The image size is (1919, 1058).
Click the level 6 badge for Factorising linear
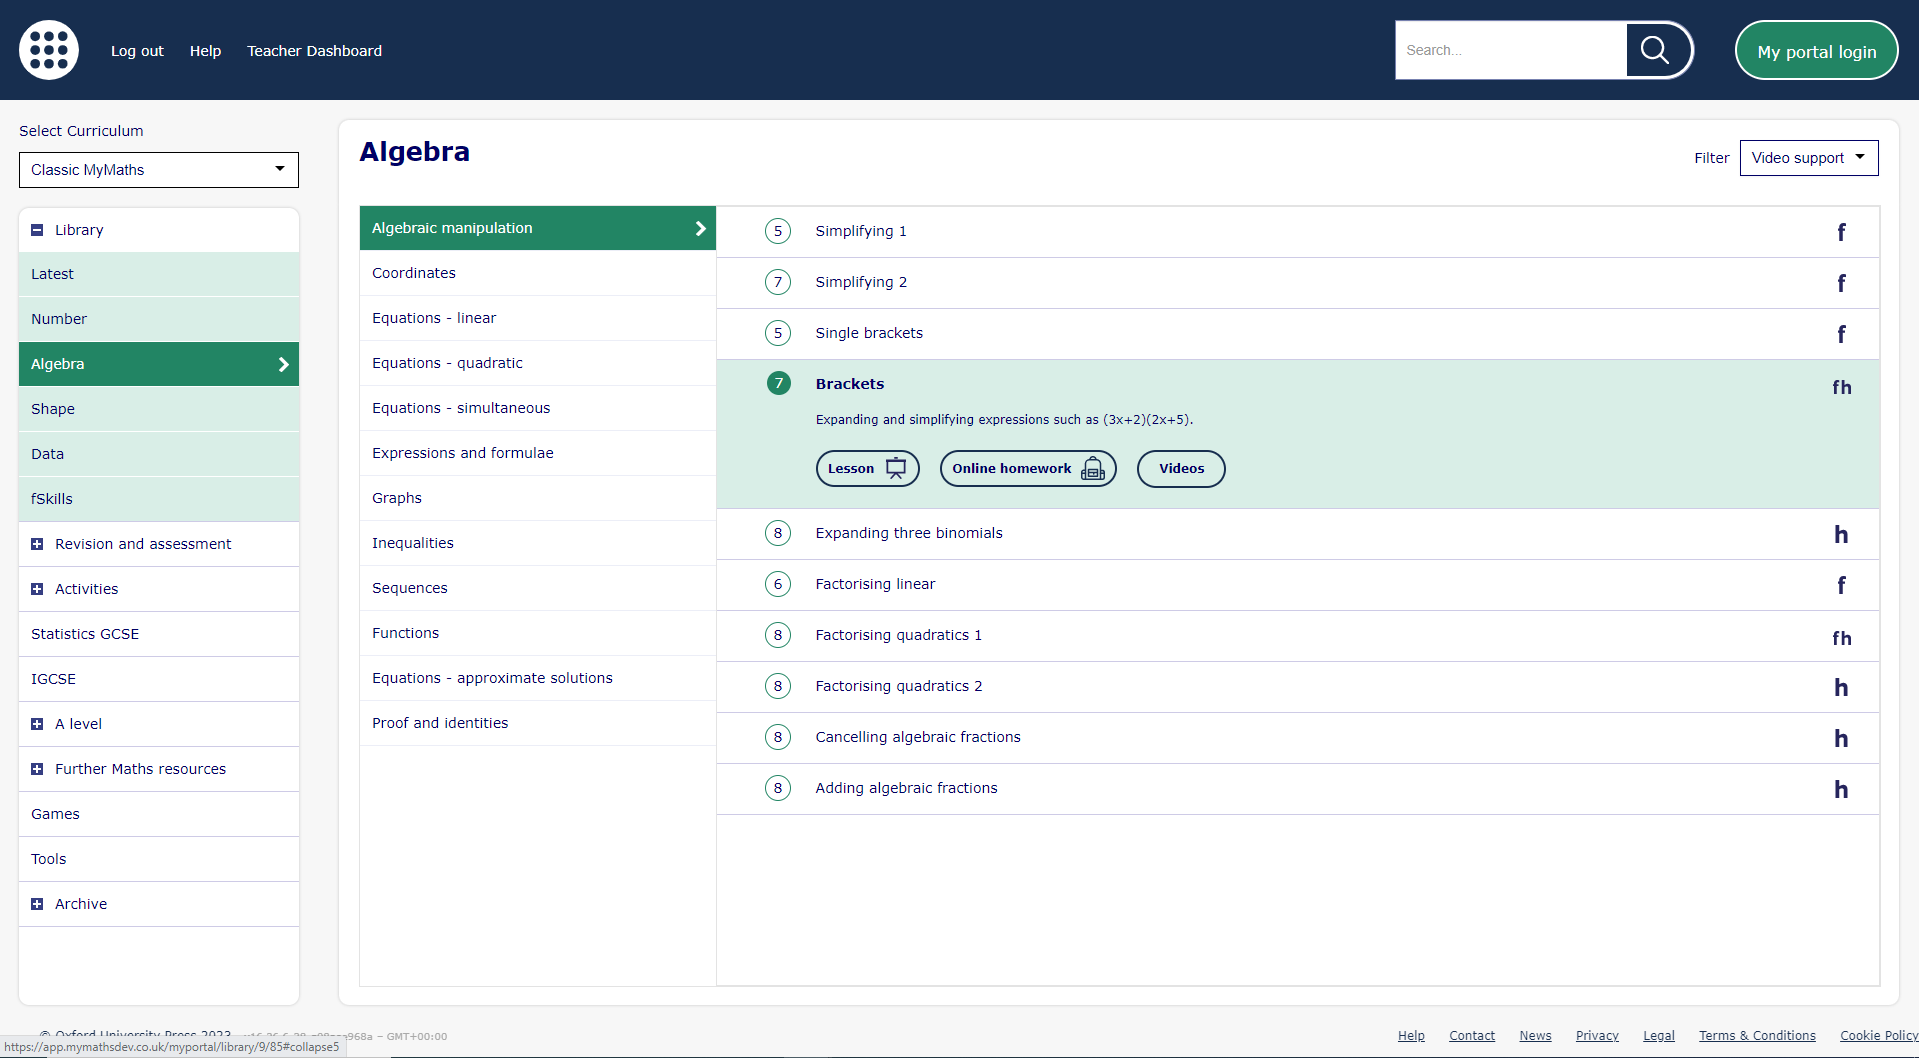(778, 584)
